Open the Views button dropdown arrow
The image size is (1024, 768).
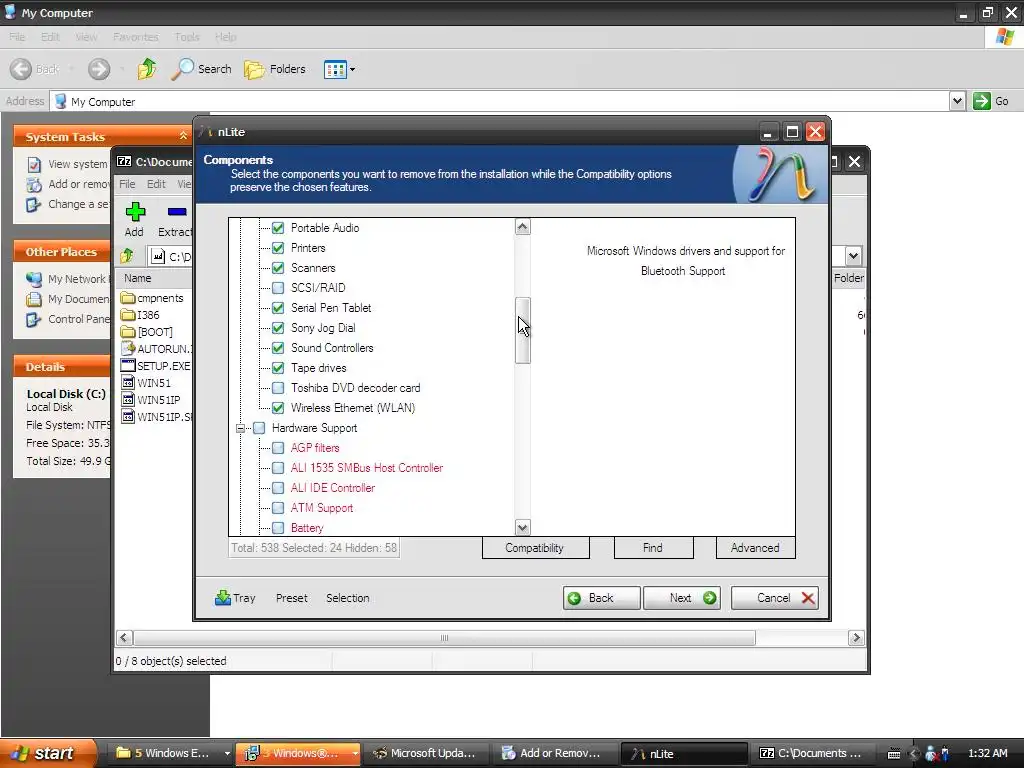tap(353, 69)
